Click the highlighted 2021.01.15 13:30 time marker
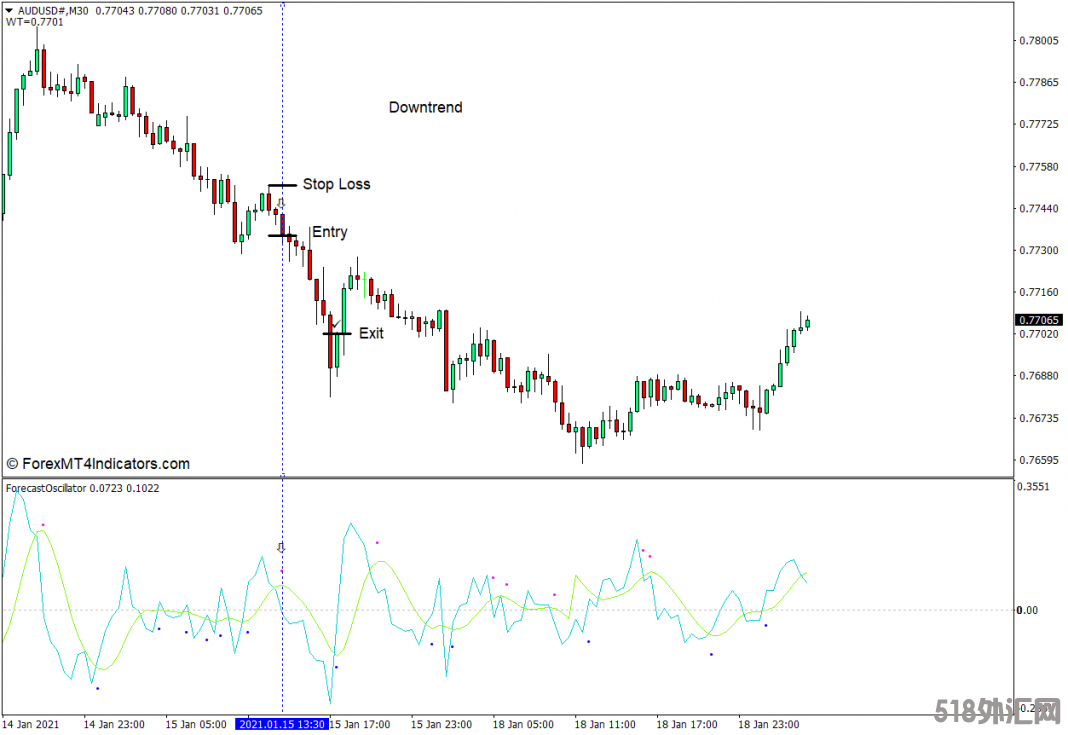Image resolution: width=1068 pixels, height=735 pixels. (x=282, y=724)
